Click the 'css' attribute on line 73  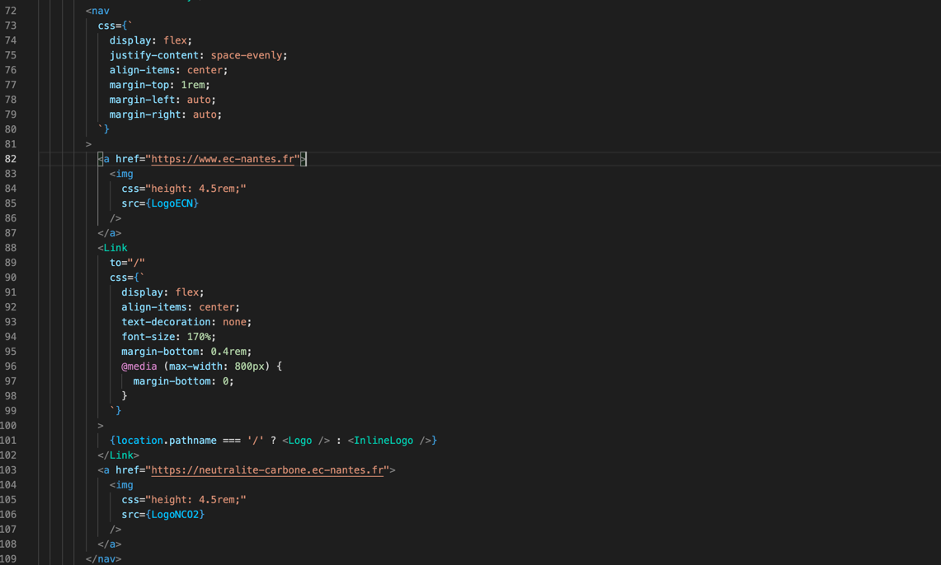(106, 26)
